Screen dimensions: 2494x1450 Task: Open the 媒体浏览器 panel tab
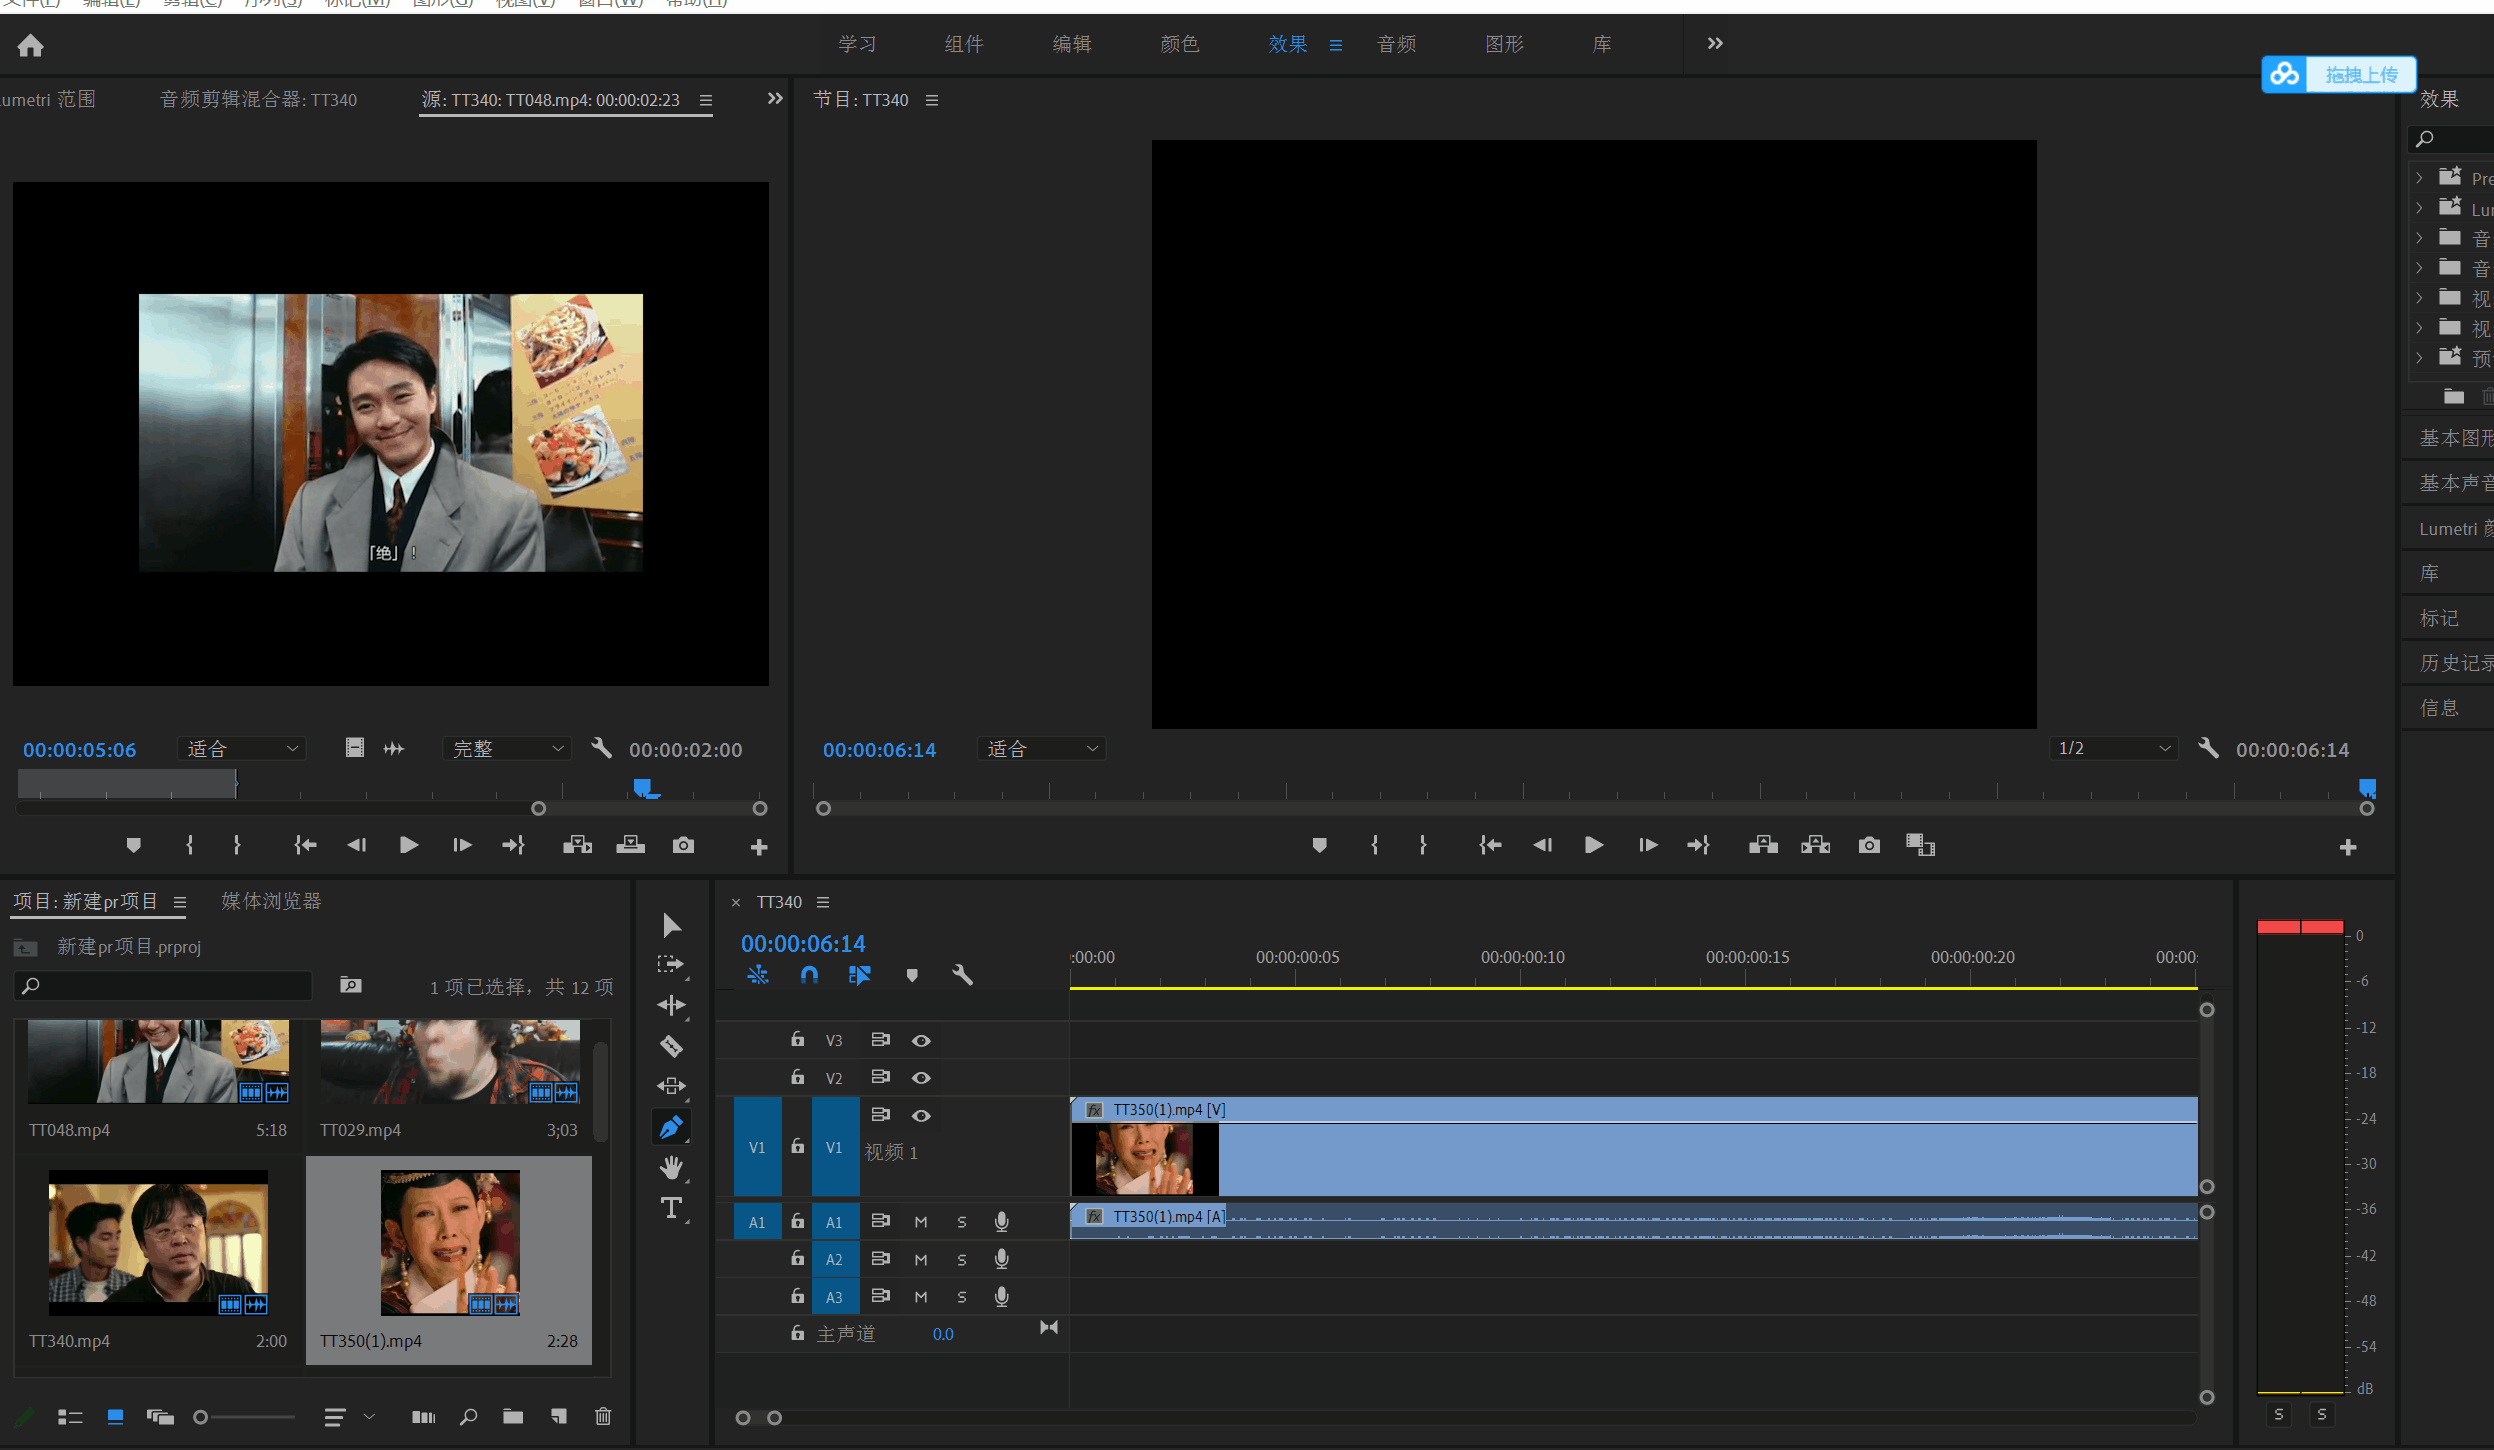(x=271, y=901)
